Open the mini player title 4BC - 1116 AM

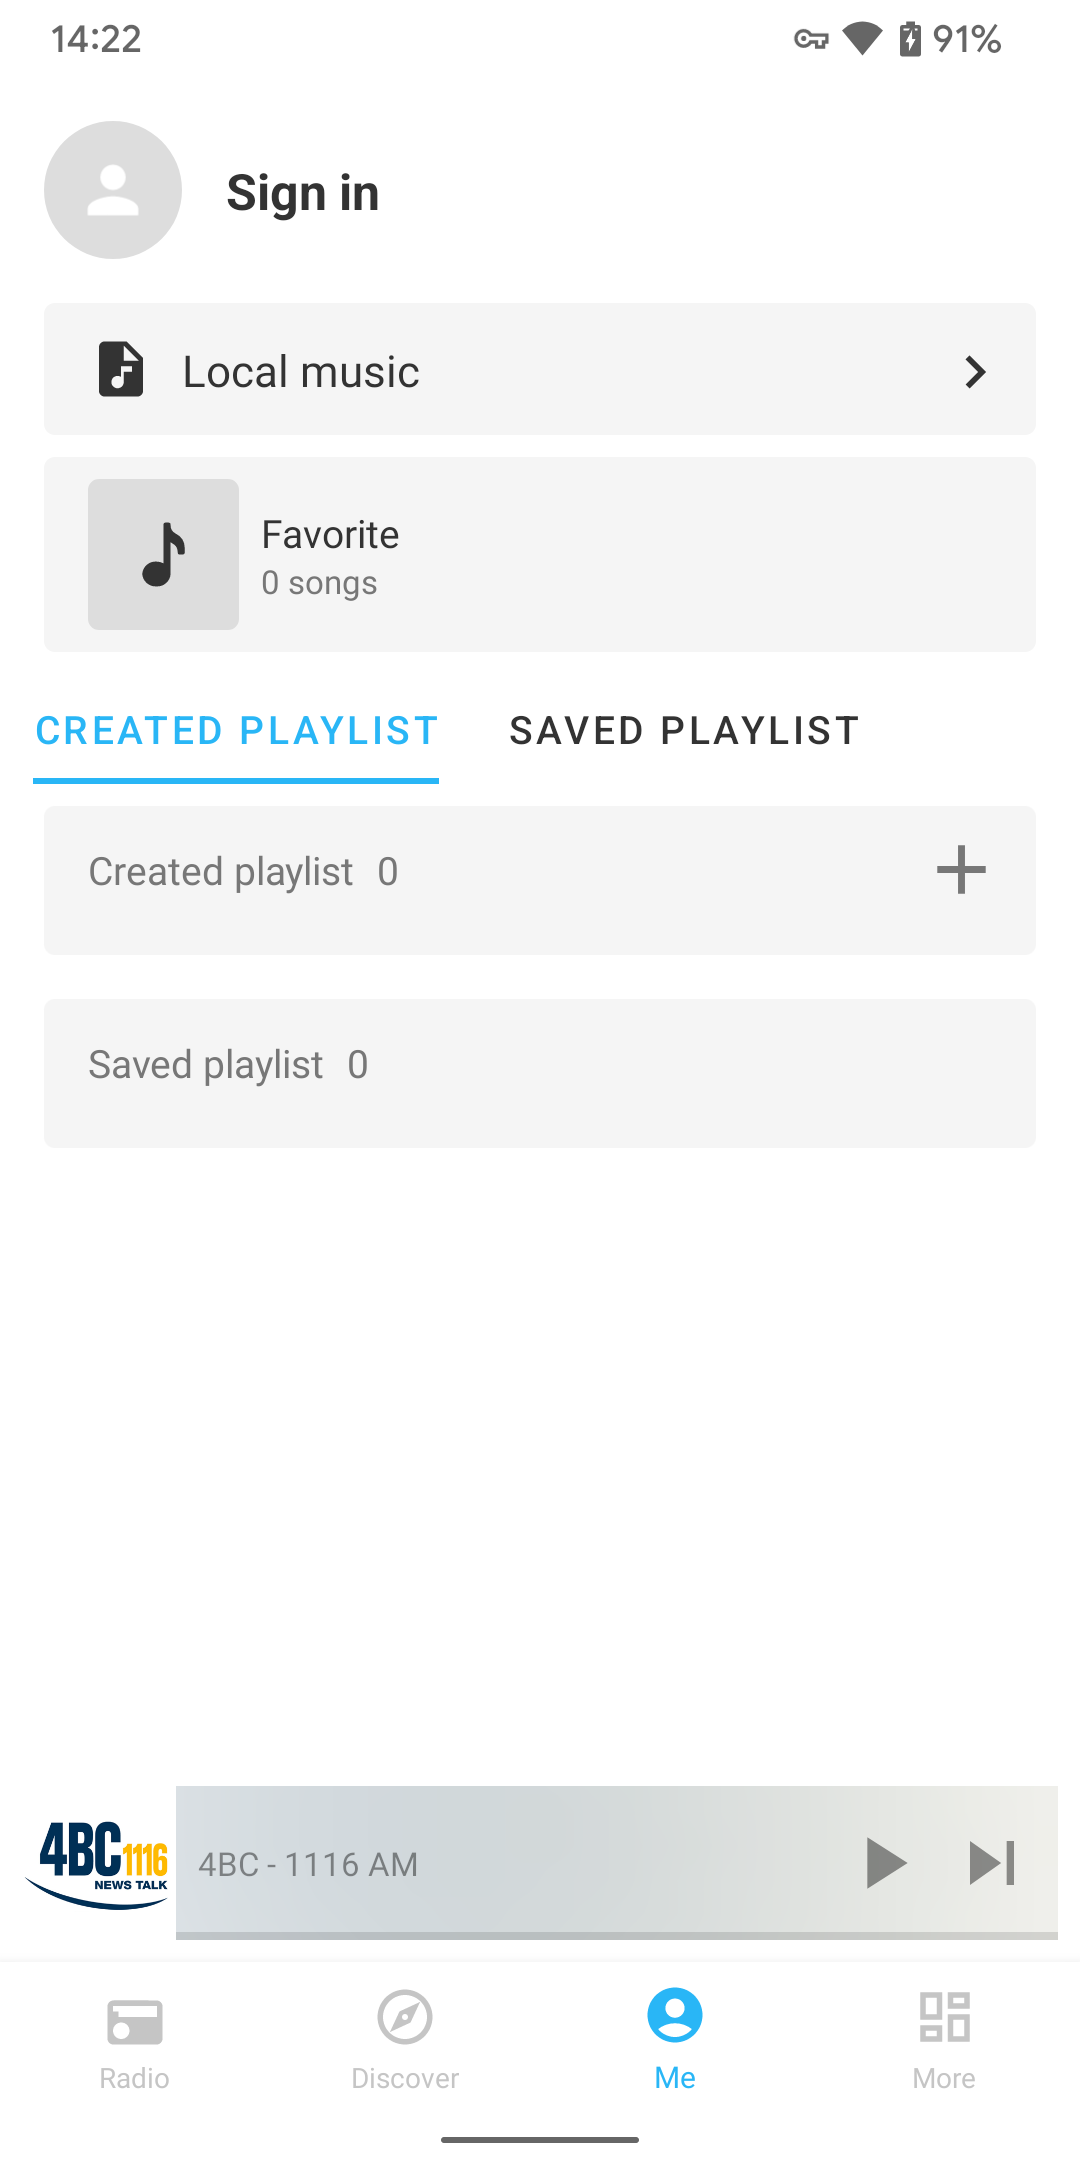click(x=308, y=1865)
